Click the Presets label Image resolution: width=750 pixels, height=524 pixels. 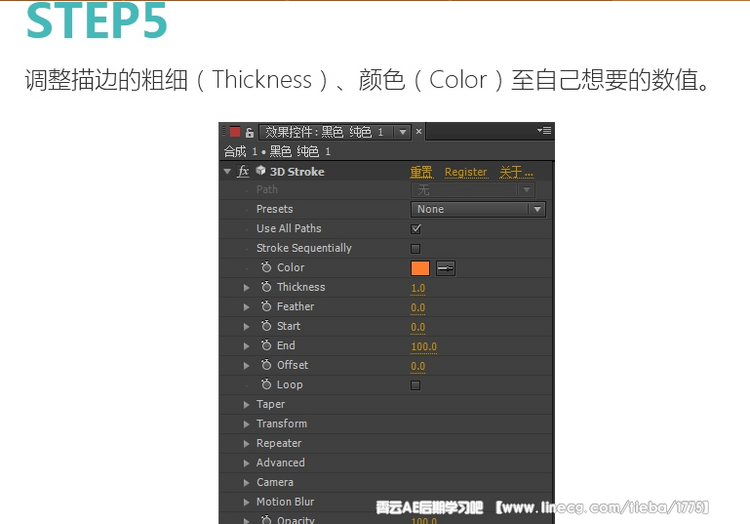click(275, 209)
